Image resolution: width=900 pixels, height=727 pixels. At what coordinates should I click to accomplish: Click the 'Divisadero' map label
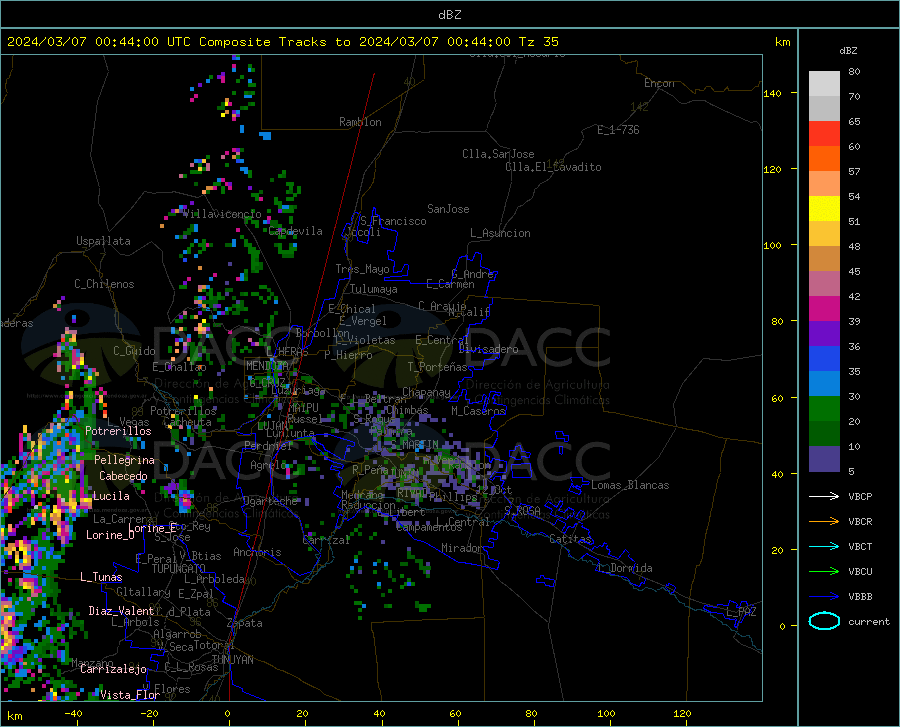tap(488, 349)
